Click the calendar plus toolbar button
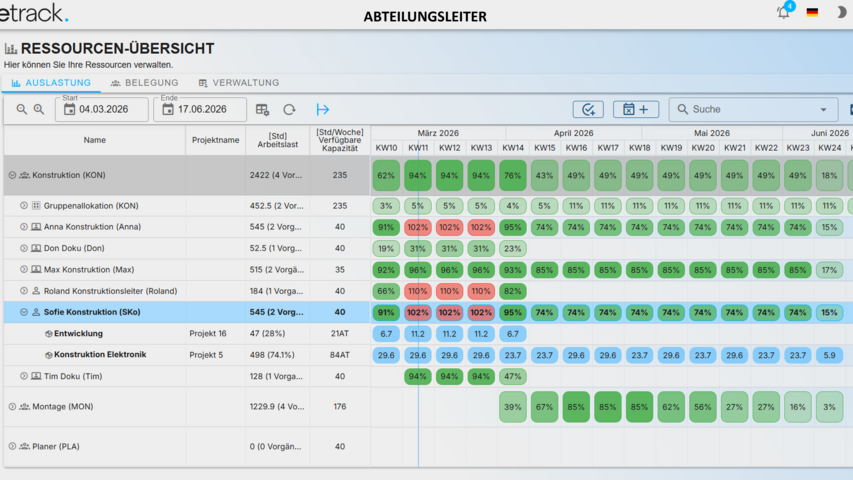This screenshot has height=480, width=853. [636, 109]
